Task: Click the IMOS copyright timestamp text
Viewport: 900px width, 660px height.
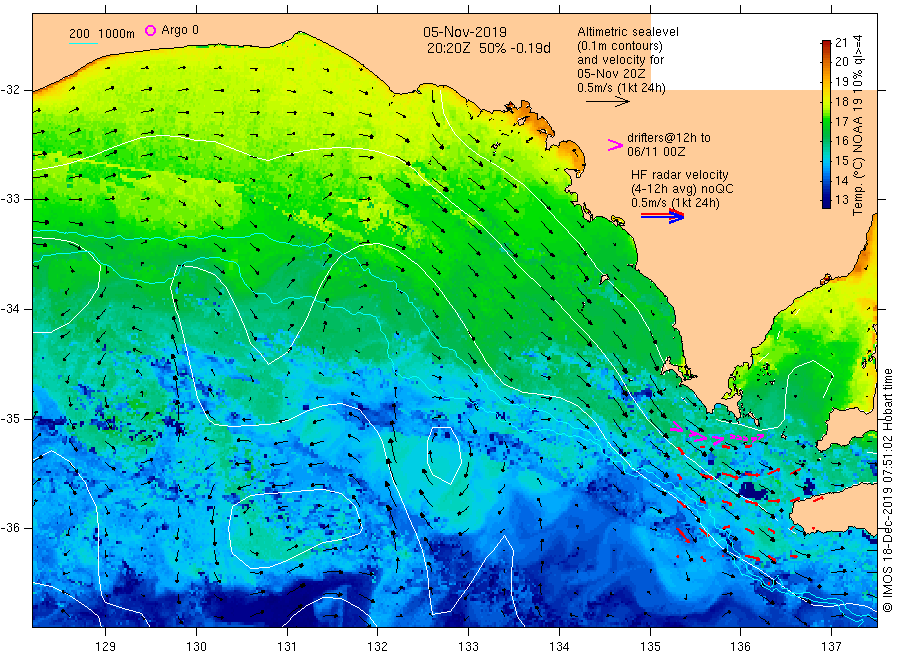Action: pos(887,491)
